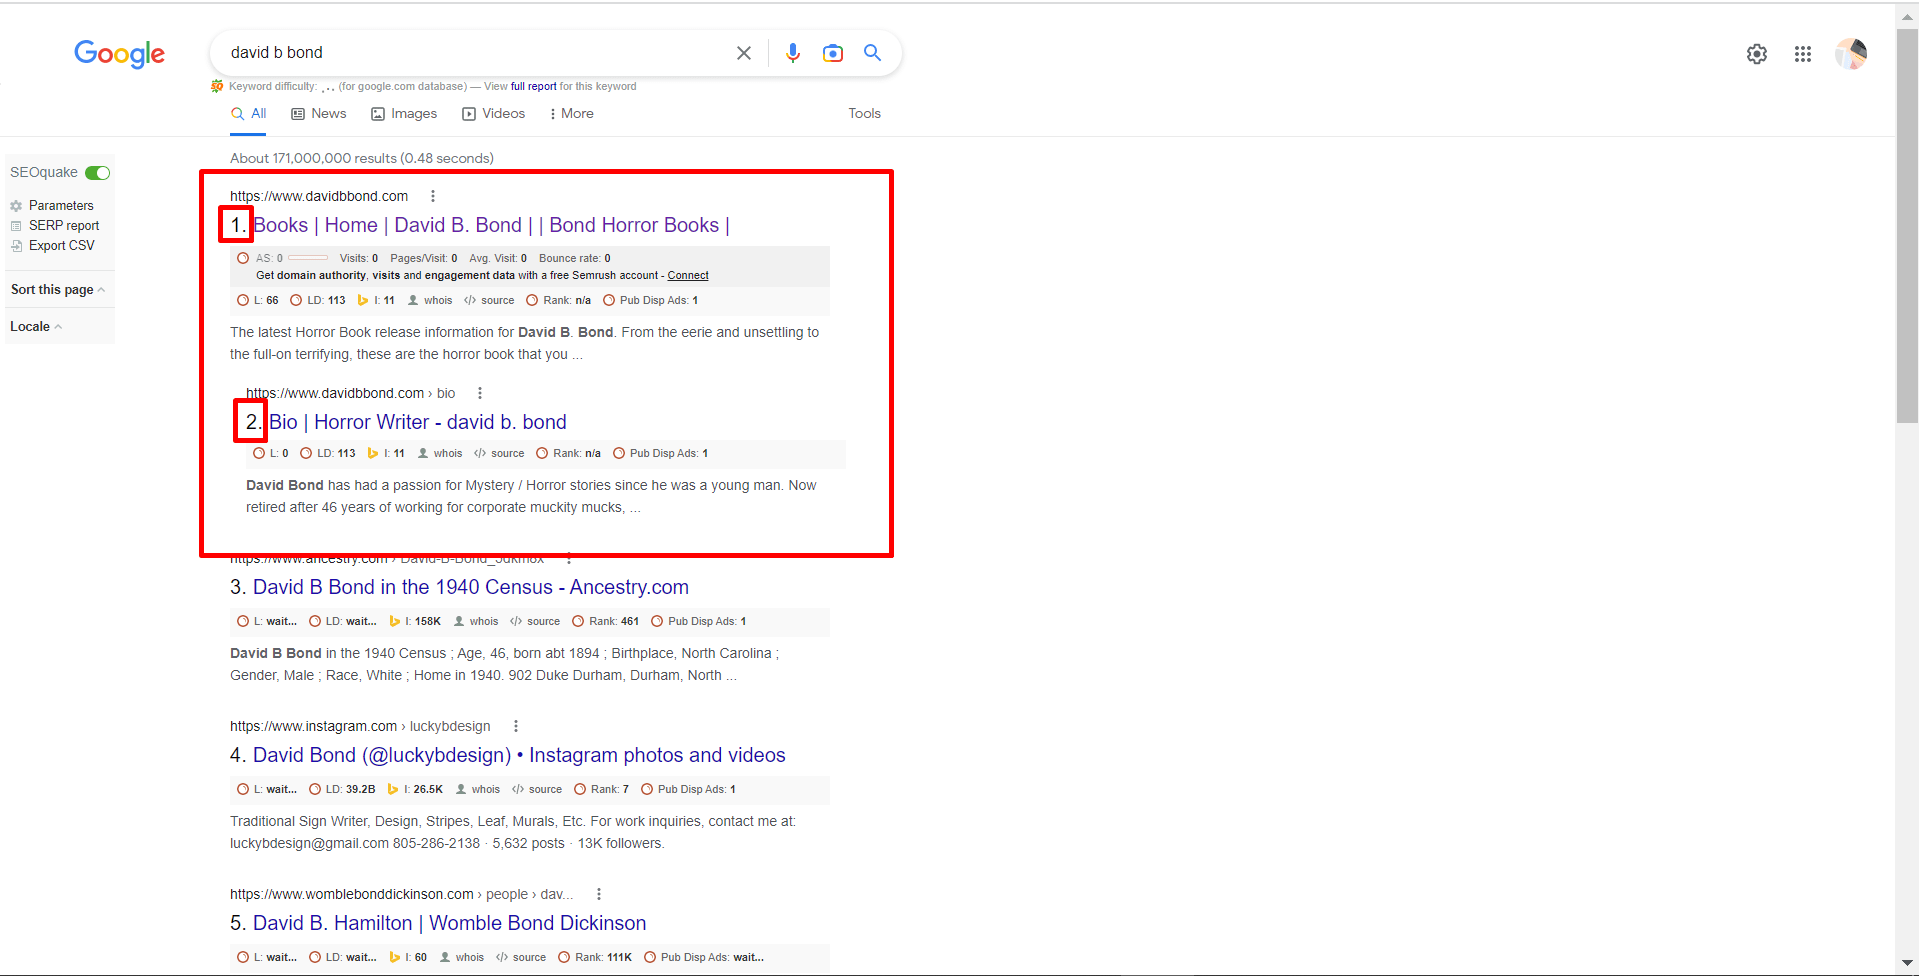Open the Google apps grid
This screenshot has width=1919, height=976.
pyautogui.click(x=1803, y=54)
